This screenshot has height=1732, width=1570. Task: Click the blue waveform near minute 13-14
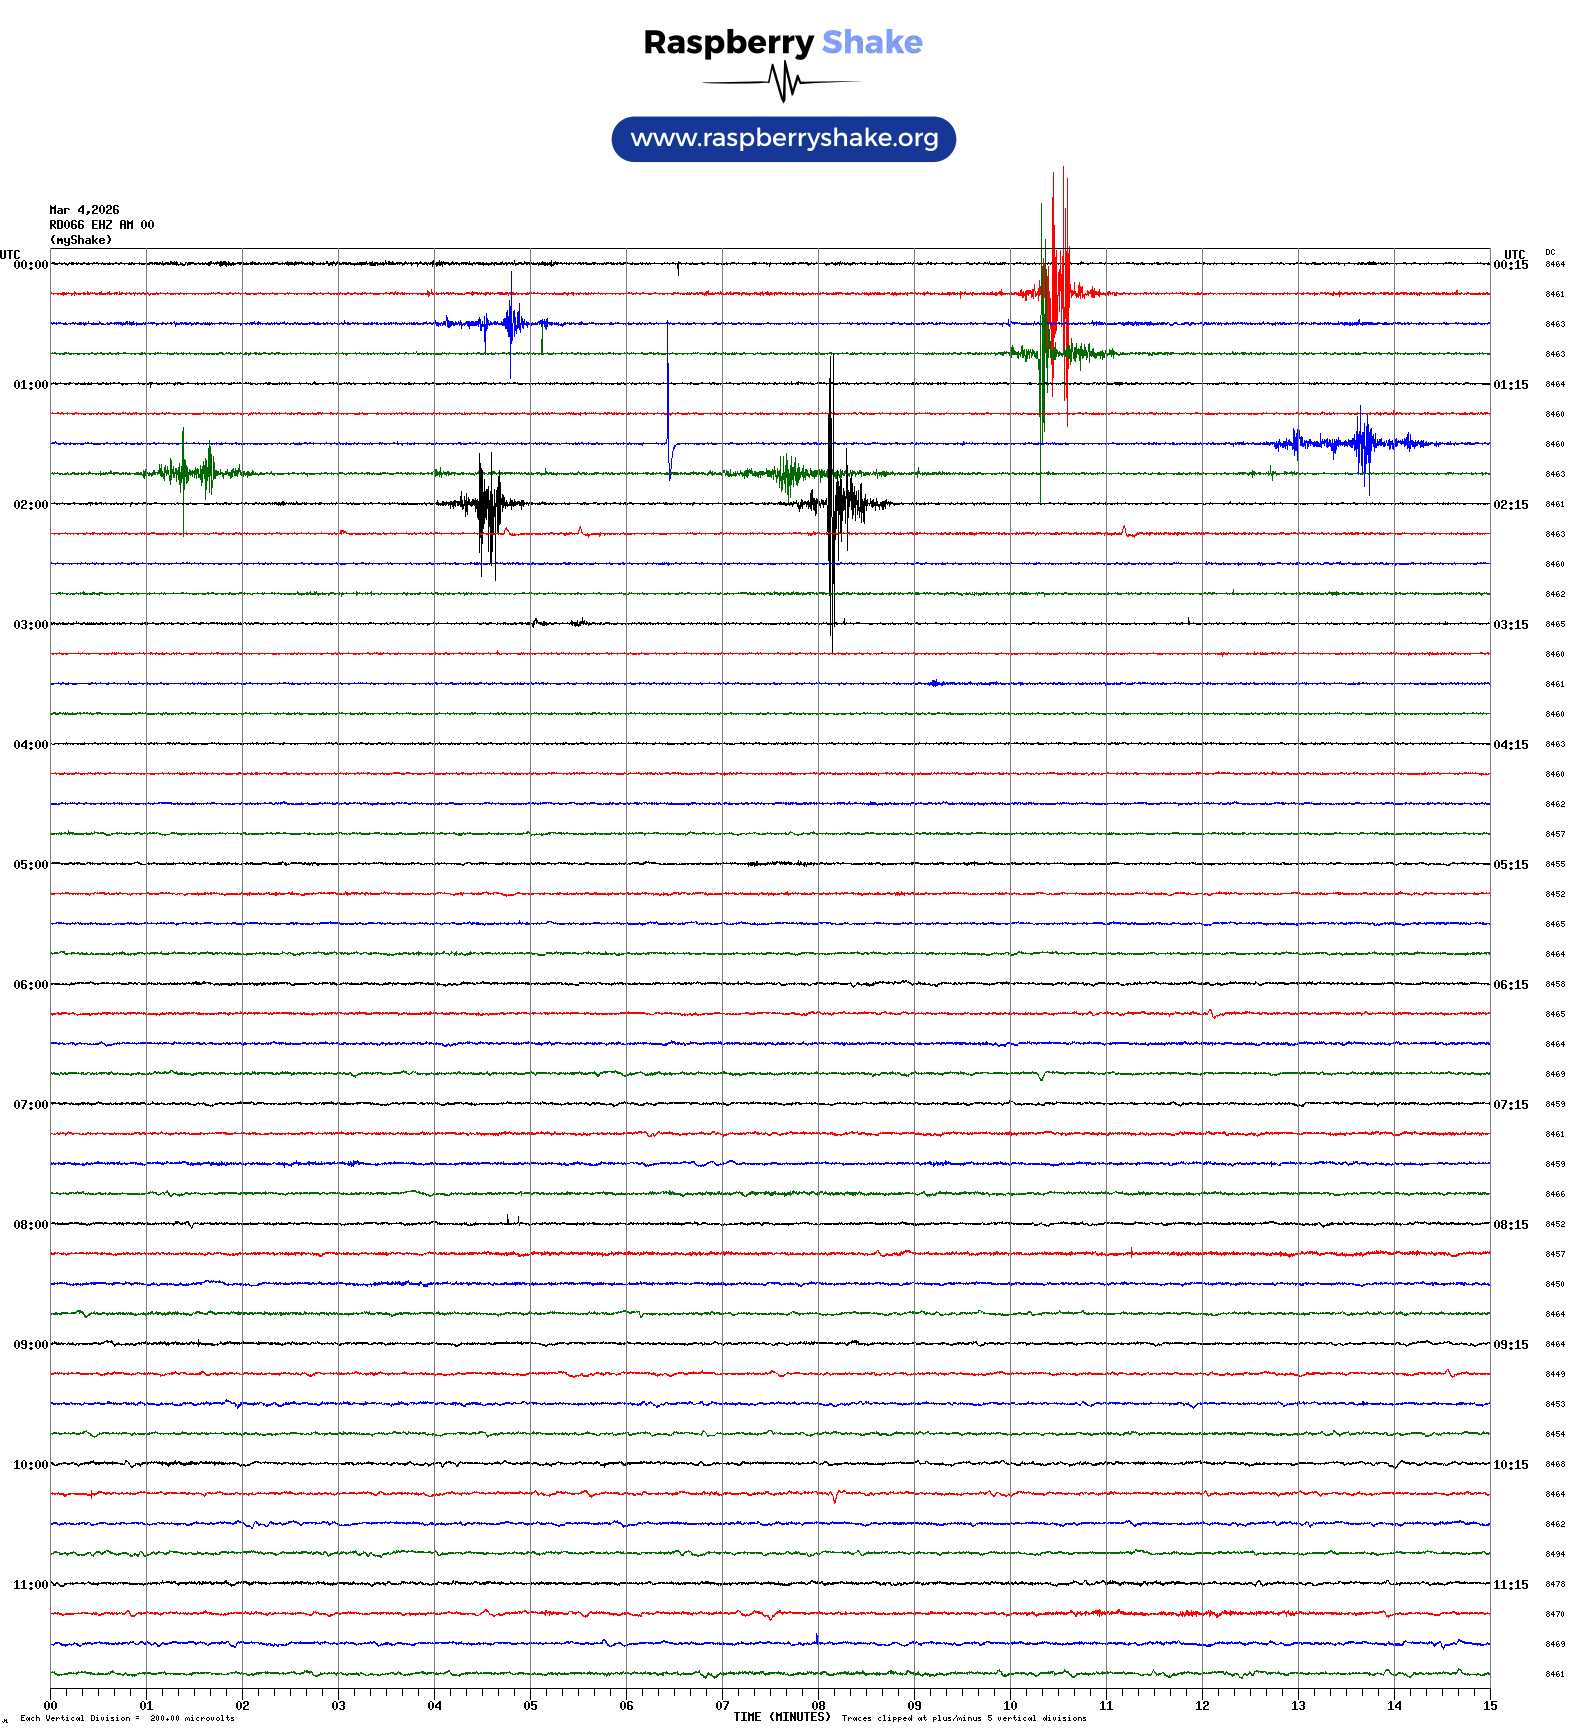point(1363,442)
